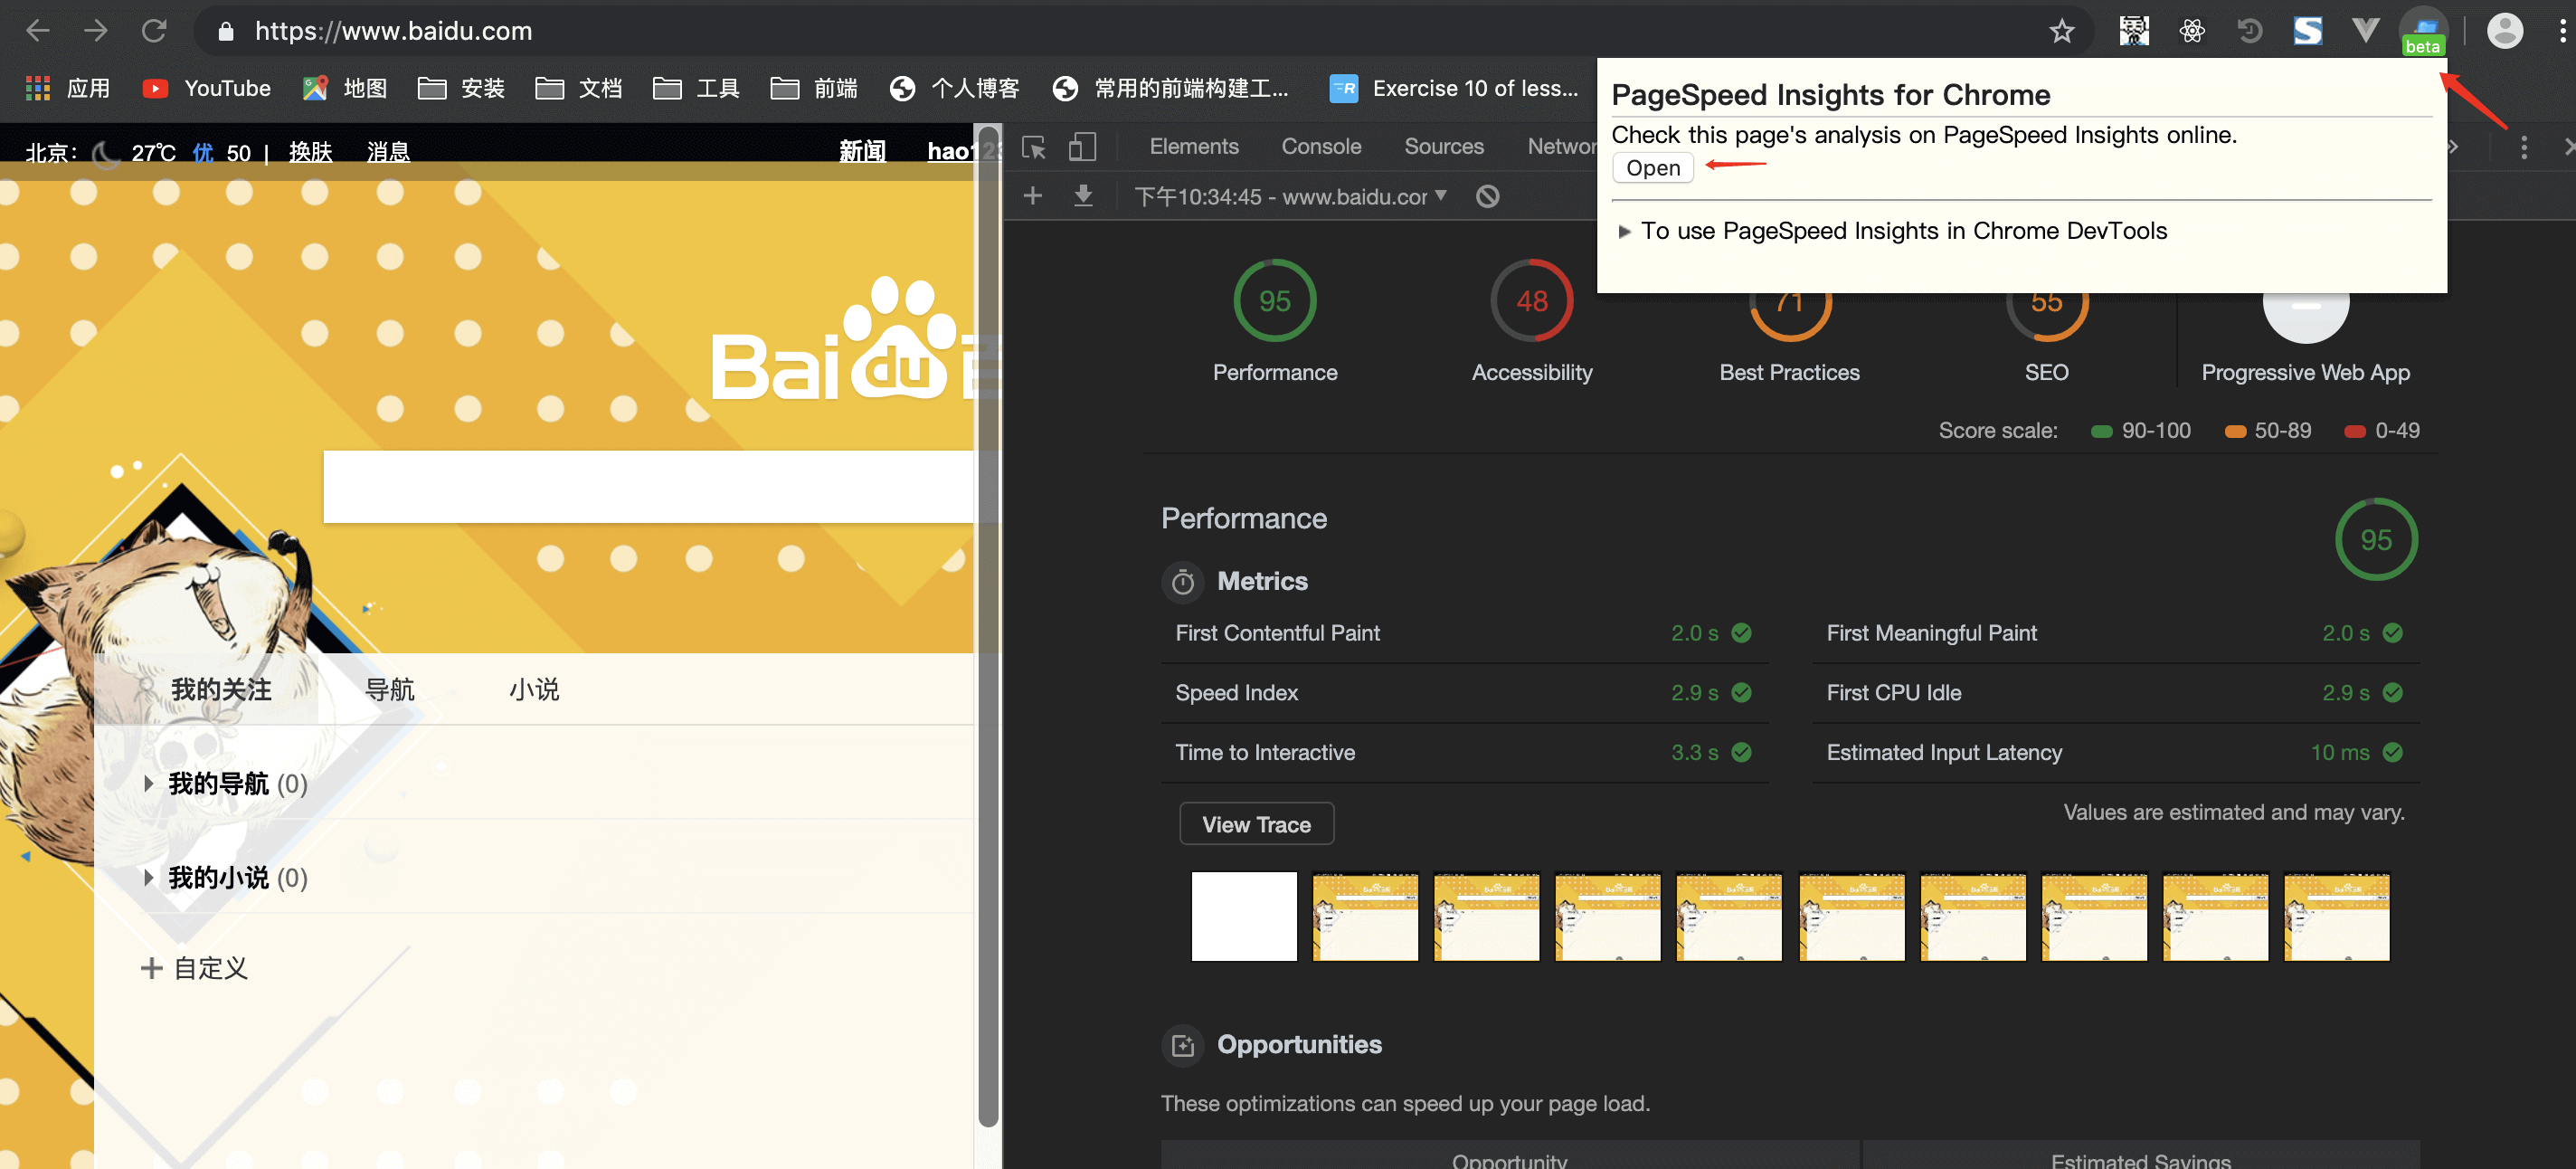Viewport: 2576px width, 1169px height.
Task: Click the browser forward arrow
Action: point(96,31)
